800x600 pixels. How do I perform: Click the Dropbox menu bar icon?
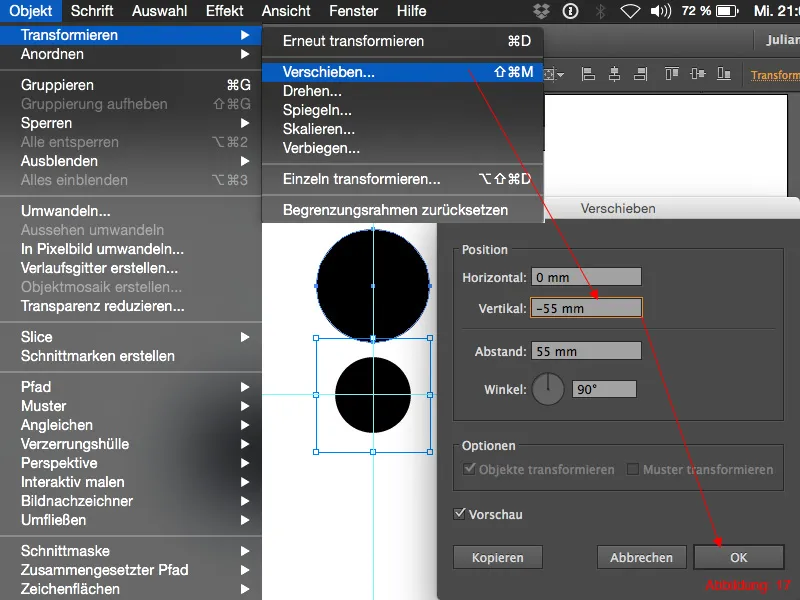[x=541, y=11]
